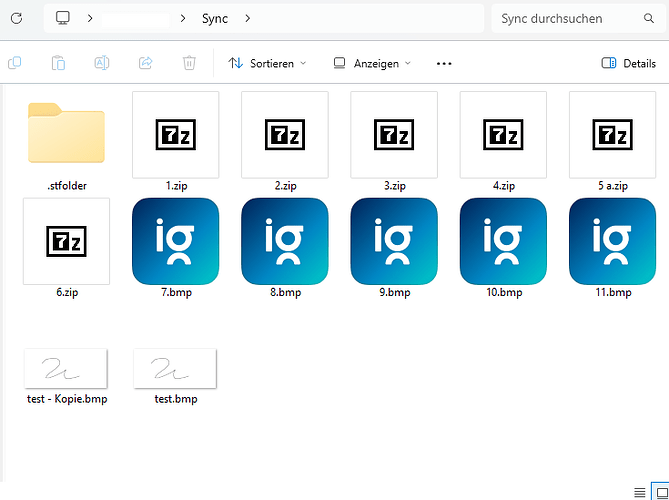Click the 'test - Kopie.bmp' file name label
Screen dimensions: 669x500
point(67,399)
